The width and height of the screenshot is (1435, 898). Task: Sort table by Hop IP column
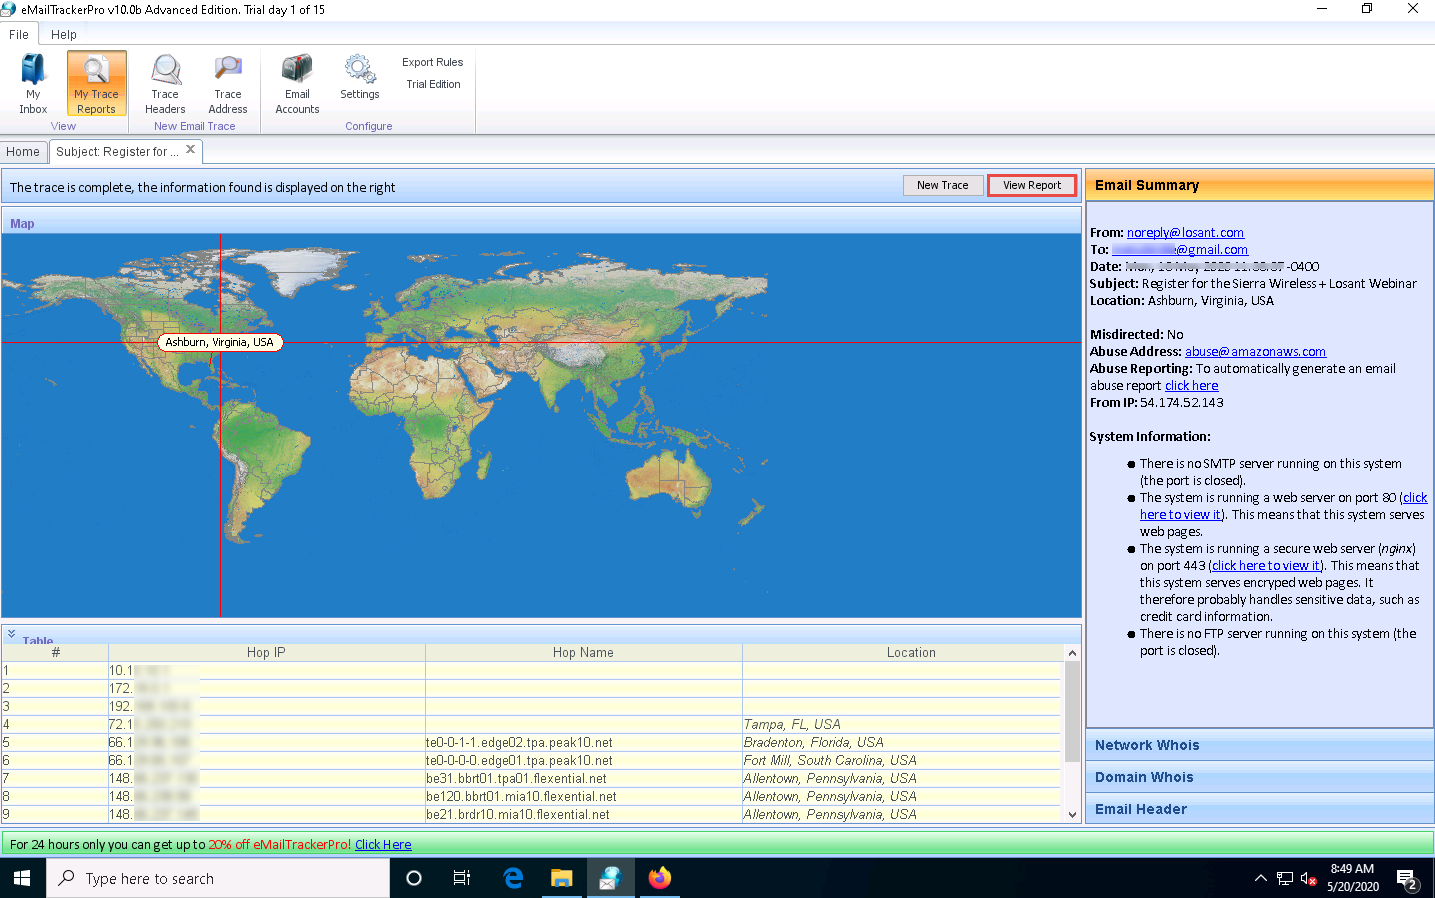[x=266, y=652]
